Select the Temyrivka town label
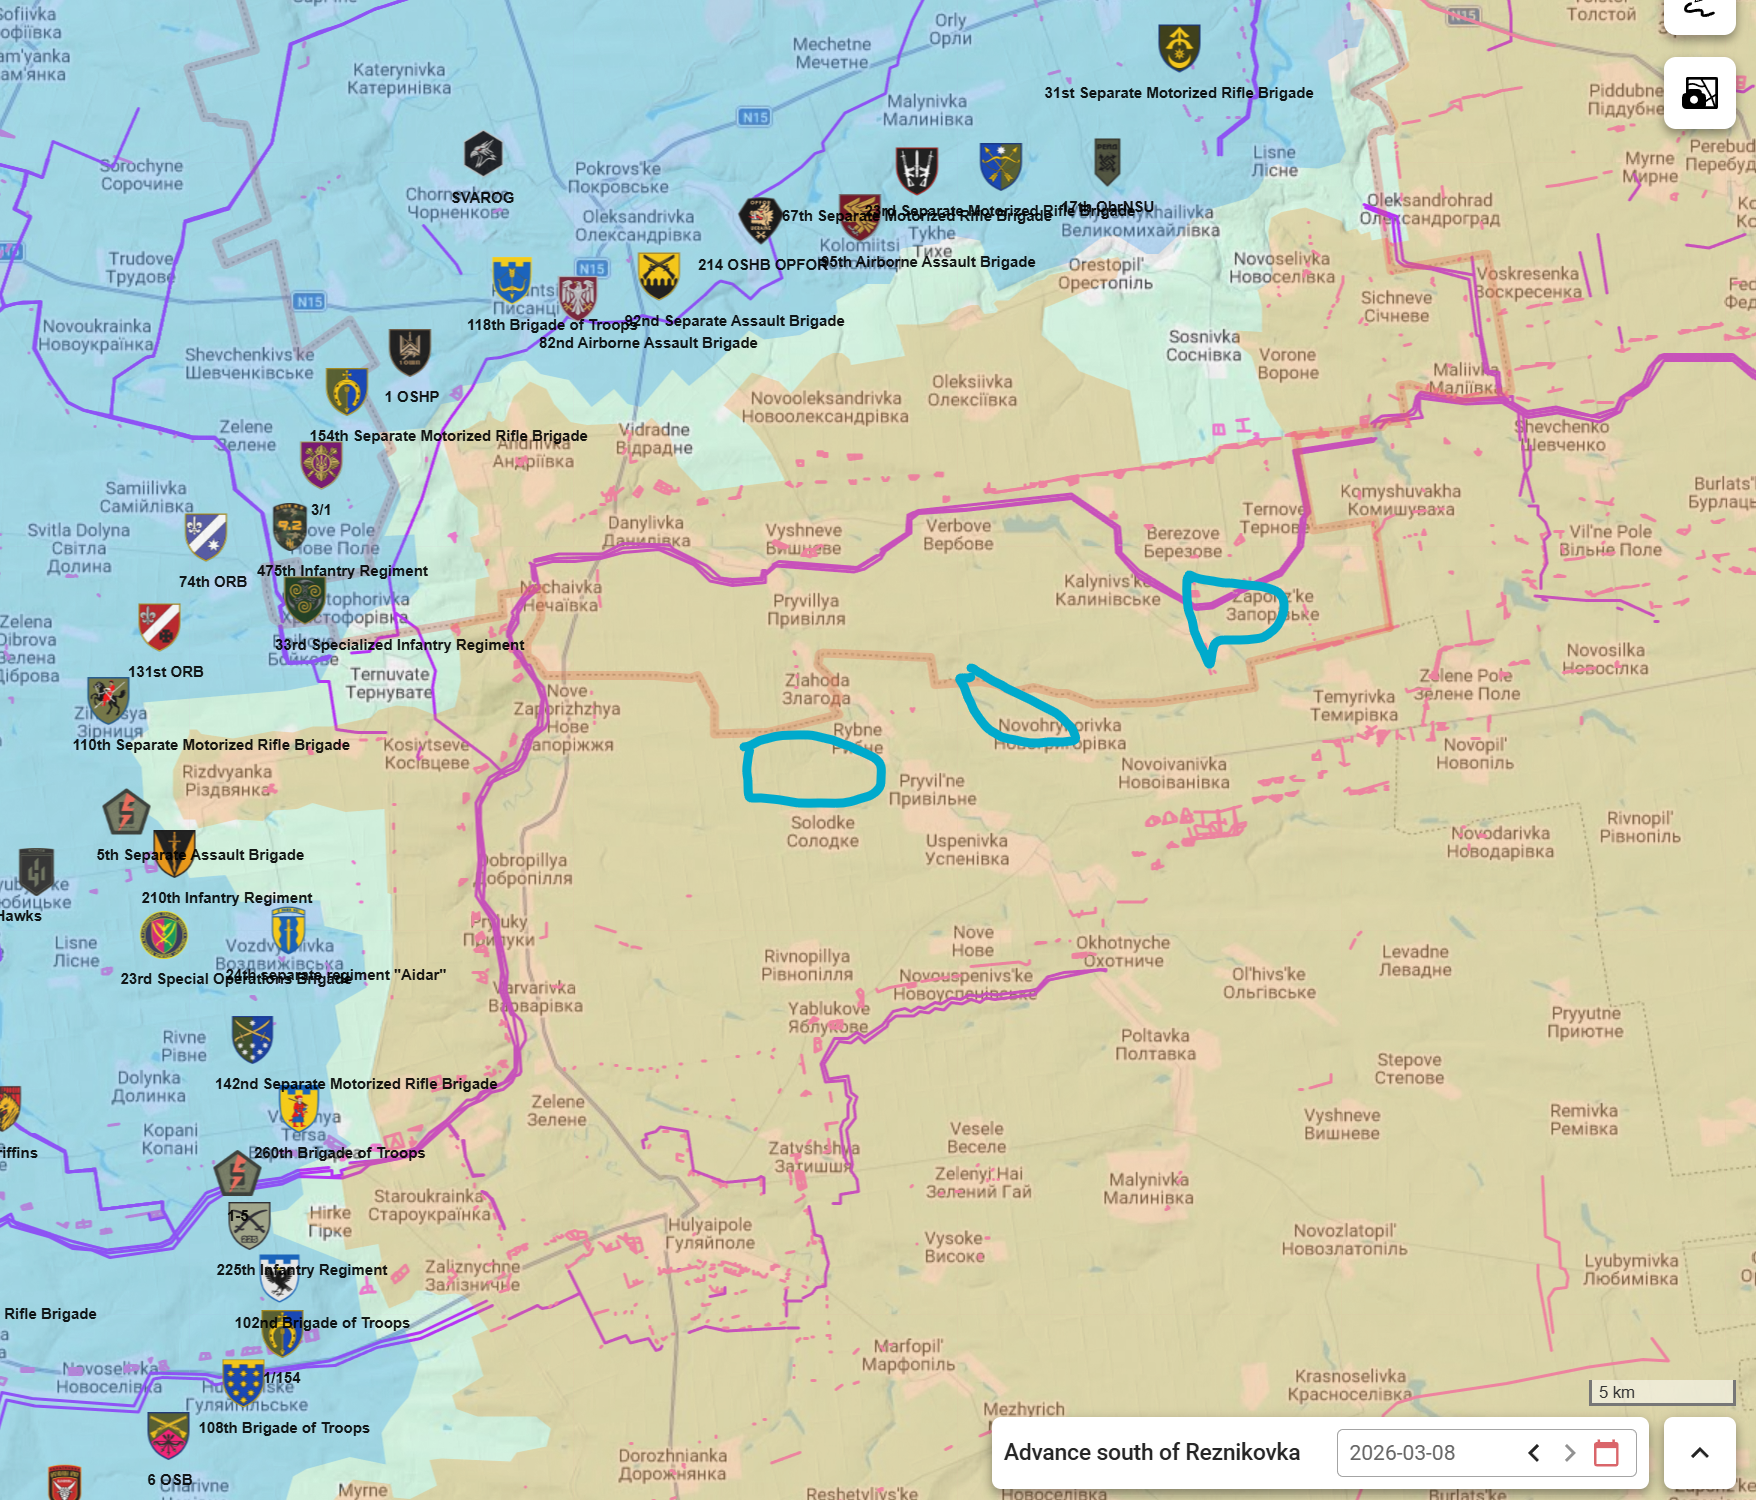The height and width of the screenshot is (1500, 1756). tap(1354, 705)
